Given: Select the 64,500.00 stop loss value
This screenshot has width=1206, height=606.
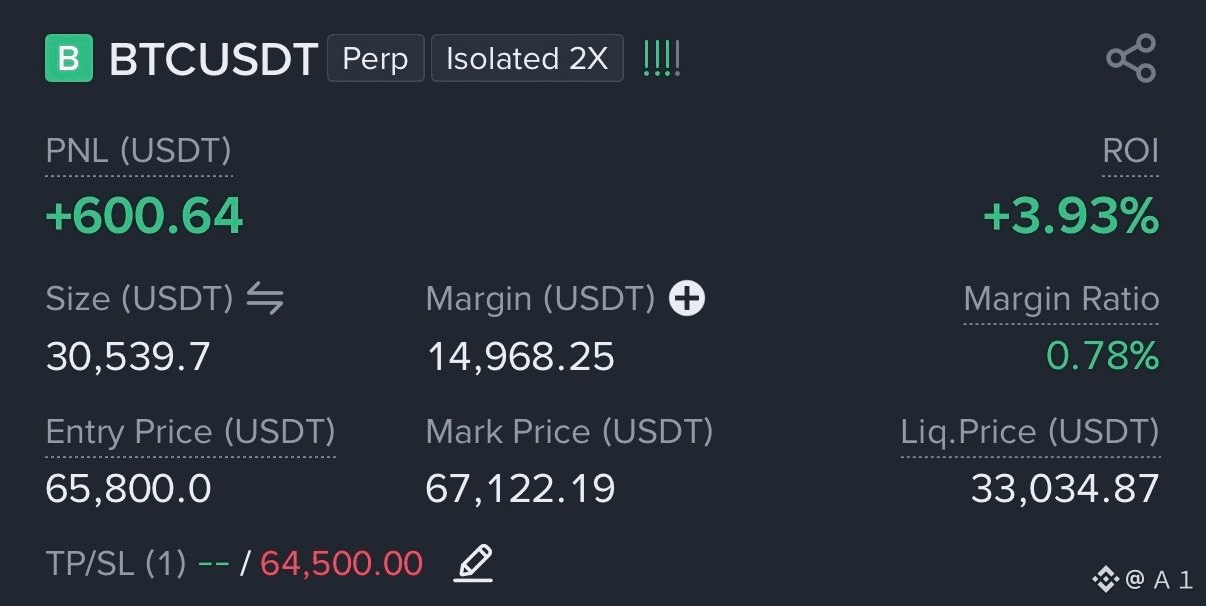Looking at the screenshot, I should pos(341,564).
